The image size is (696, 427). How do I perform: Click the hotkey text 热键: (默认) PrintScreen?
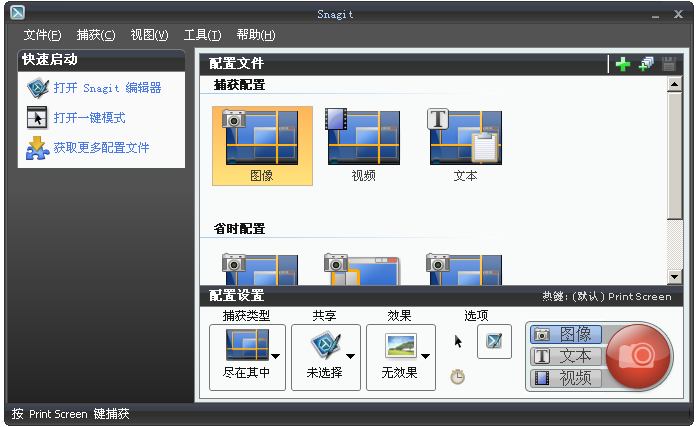pyautogui.click(x=607, y=297)
